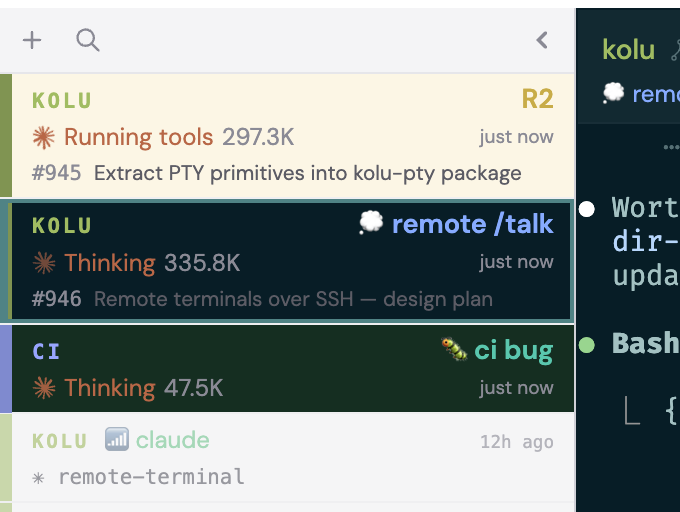Click the CI heading

pos(46,351)
